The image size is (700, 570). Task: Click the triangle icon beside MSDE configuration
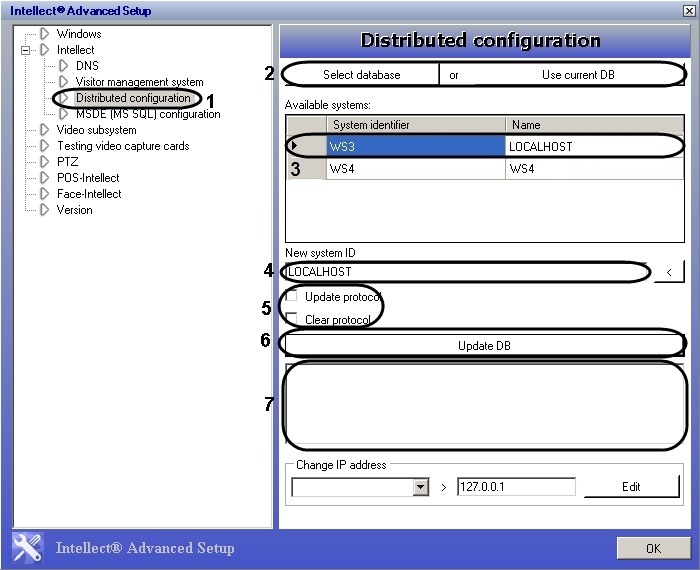63,114
